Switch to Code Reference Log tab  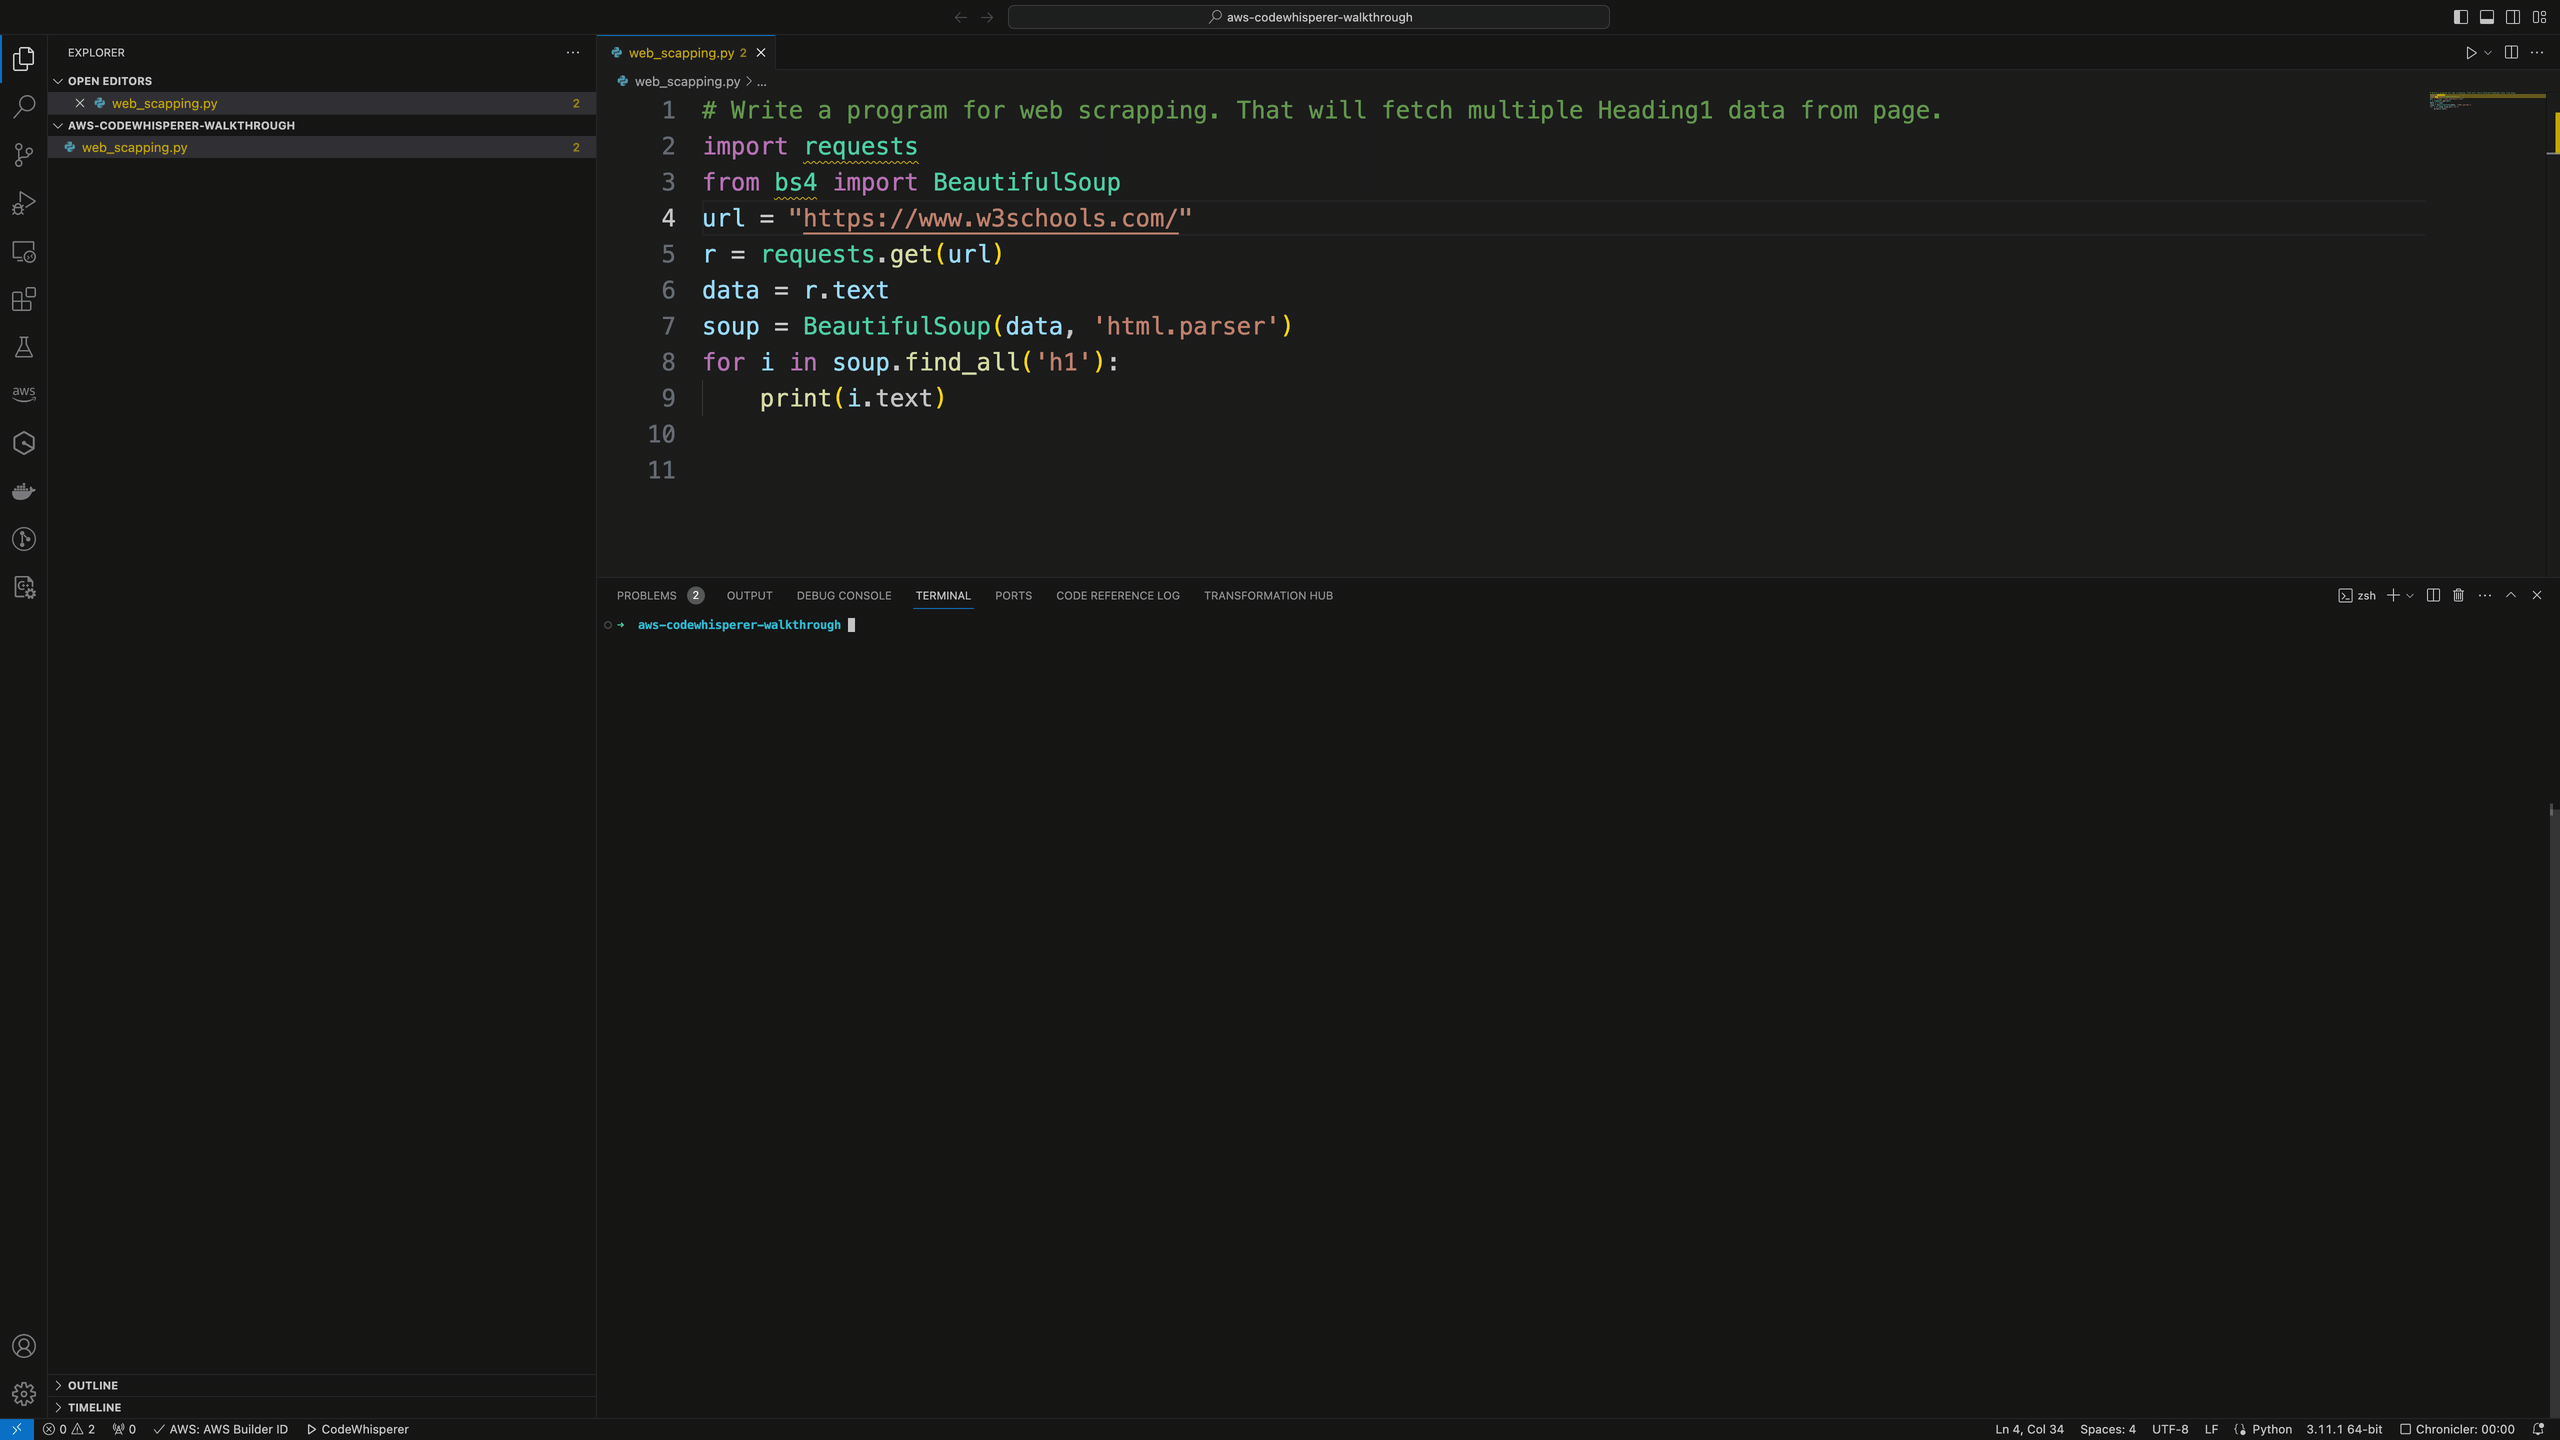(1118, 595)
